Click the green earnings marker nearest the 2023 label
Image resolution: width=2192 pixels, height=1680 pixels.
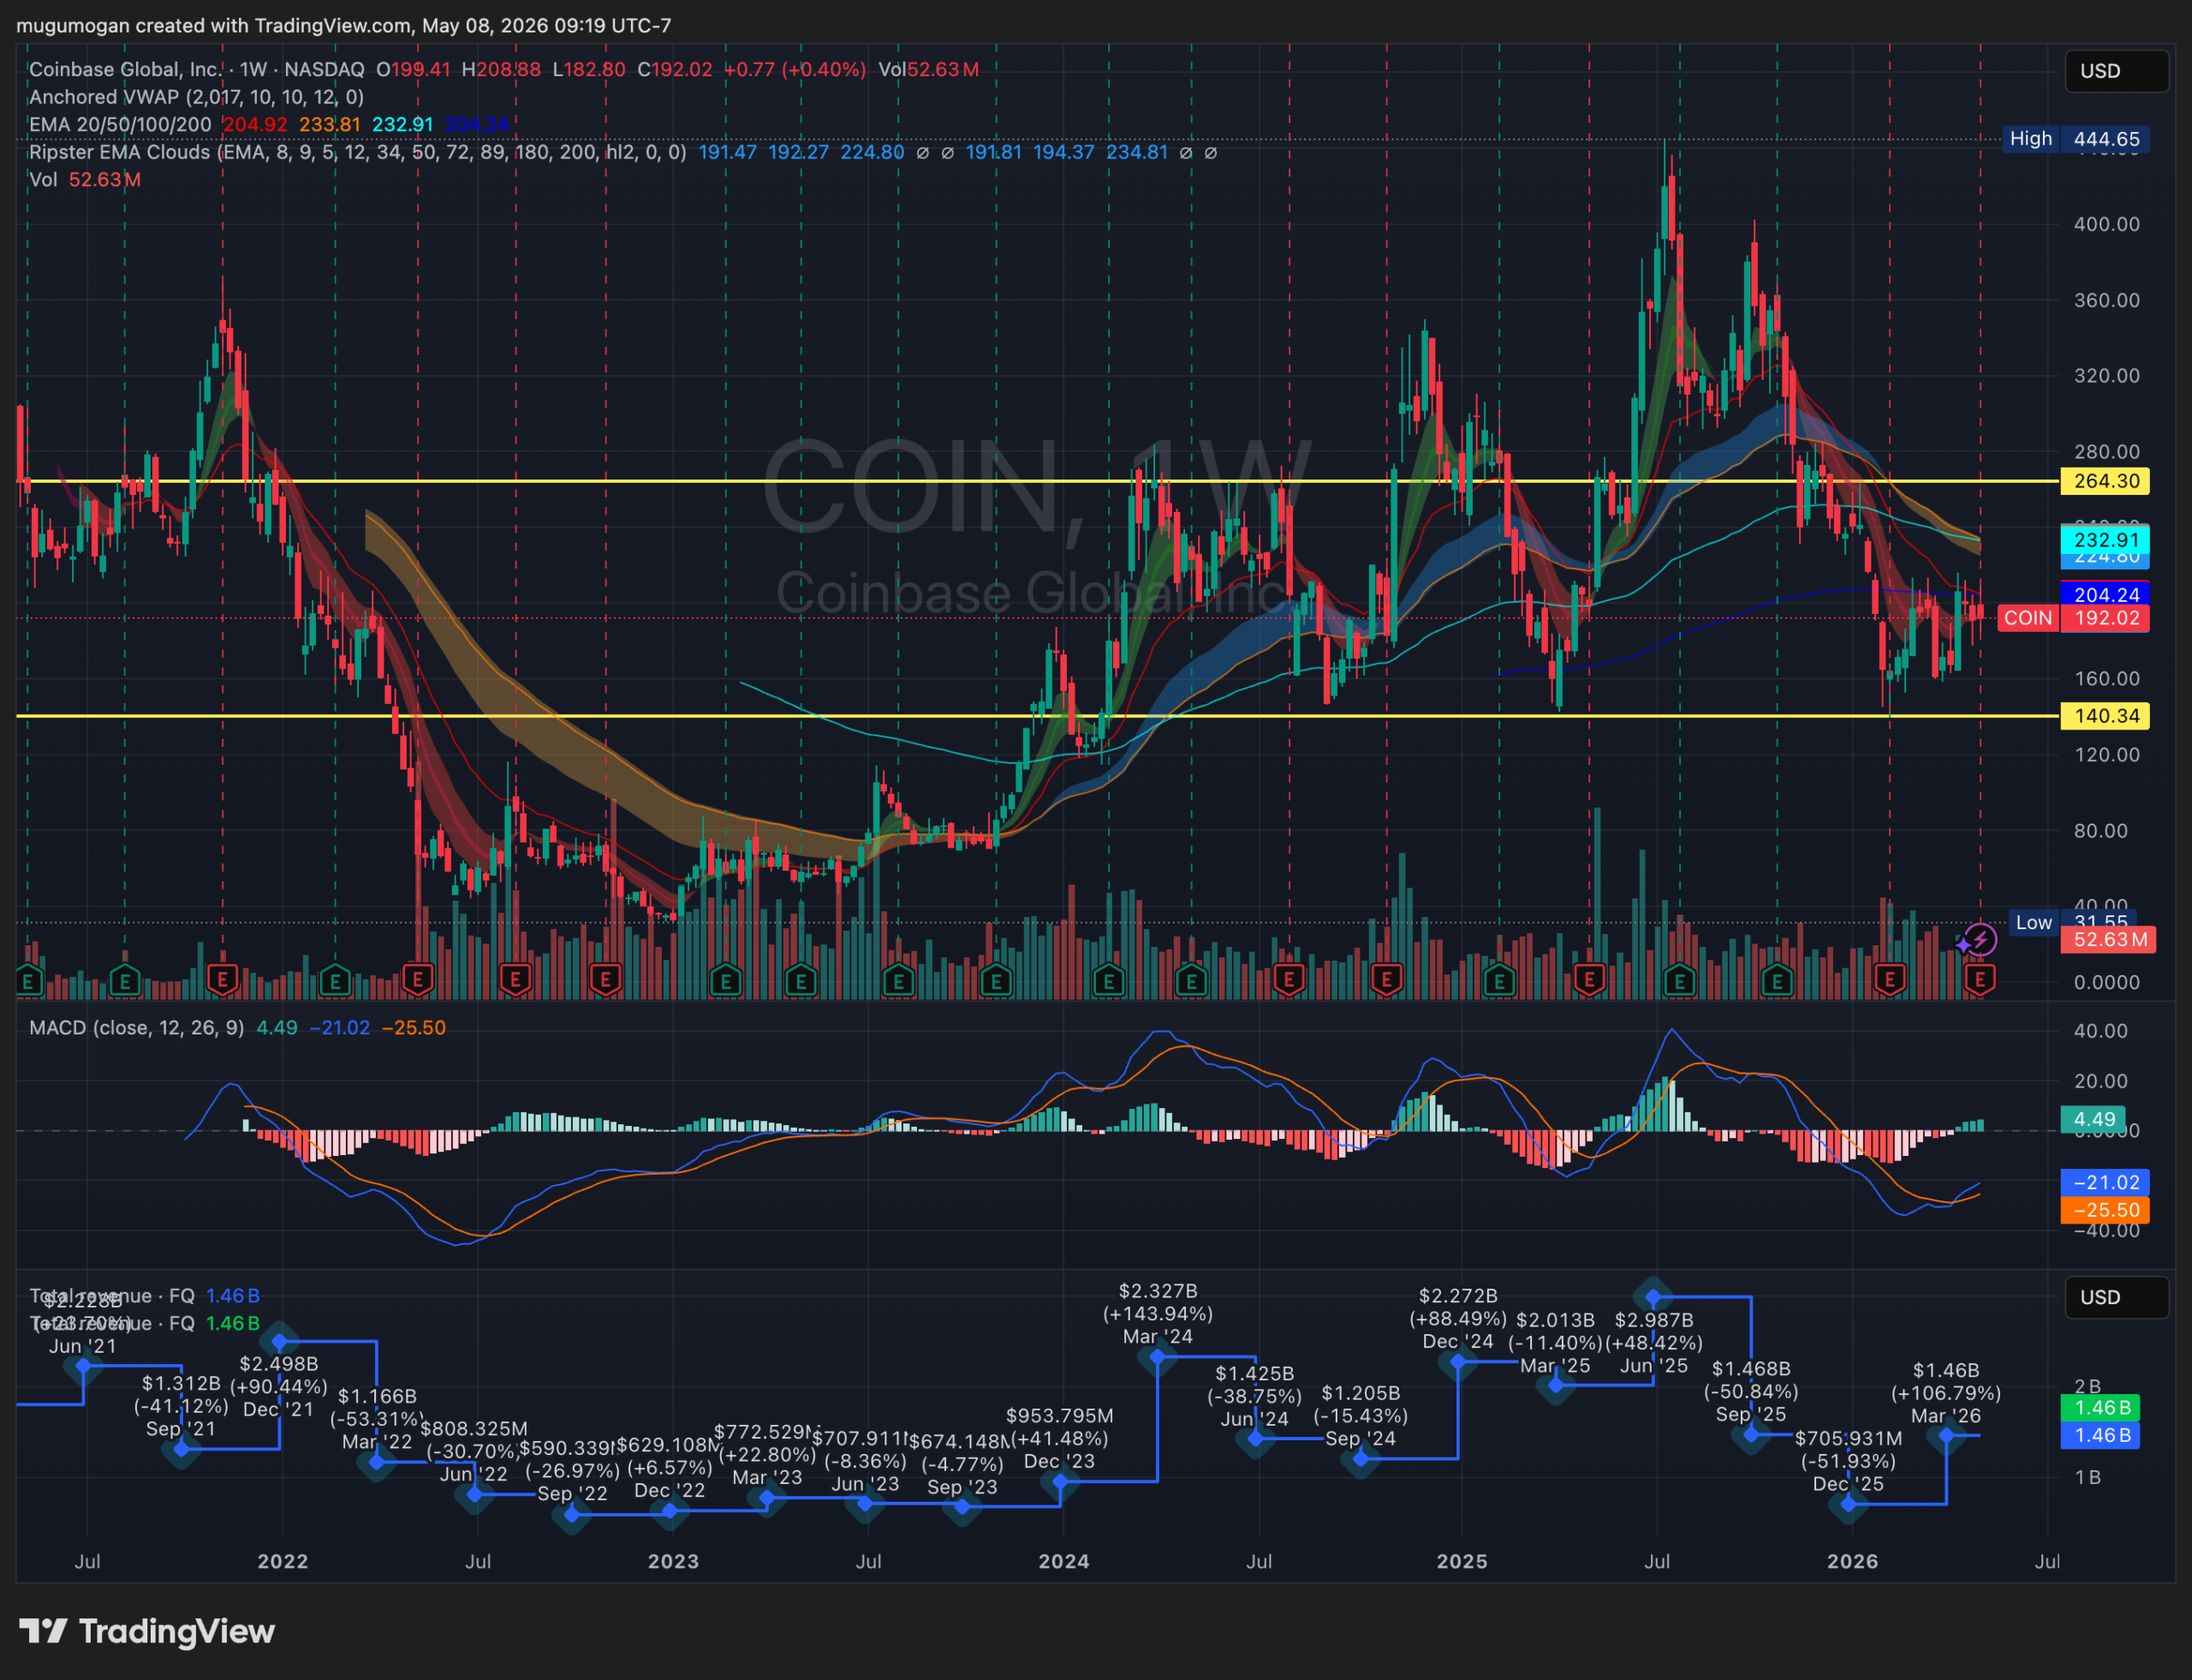(x=725, y=979)
